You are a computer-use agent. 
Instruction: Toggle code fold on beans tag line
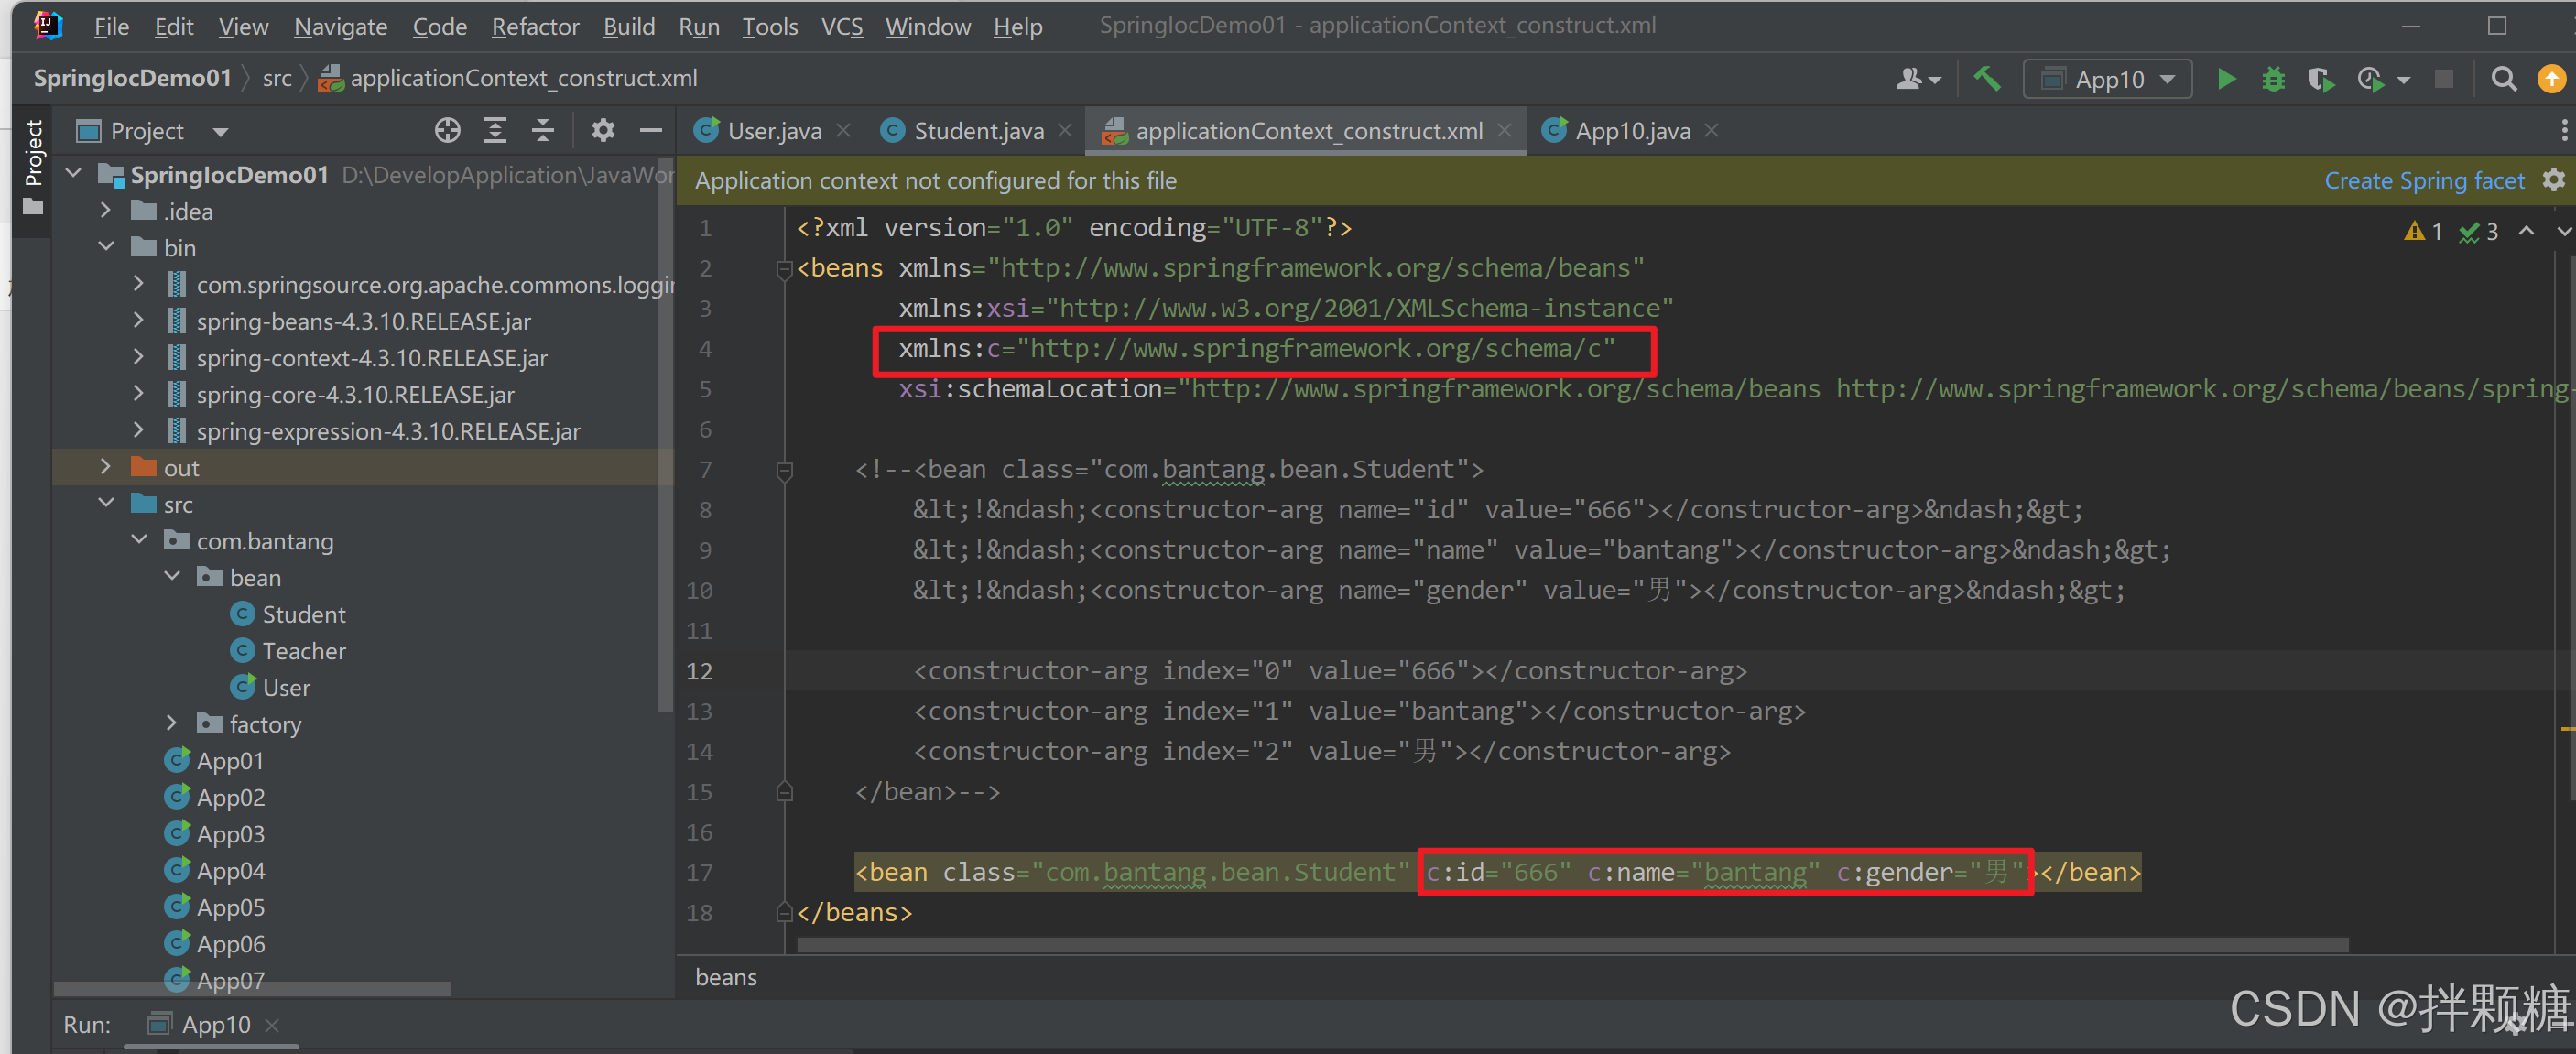(784, 268)
